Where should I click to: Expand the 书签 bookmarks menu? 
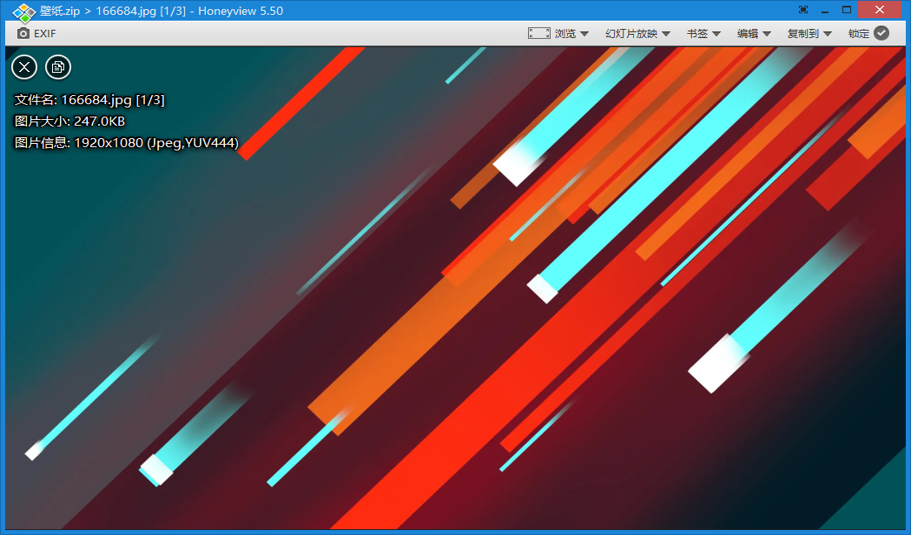[x=704, y=34]
